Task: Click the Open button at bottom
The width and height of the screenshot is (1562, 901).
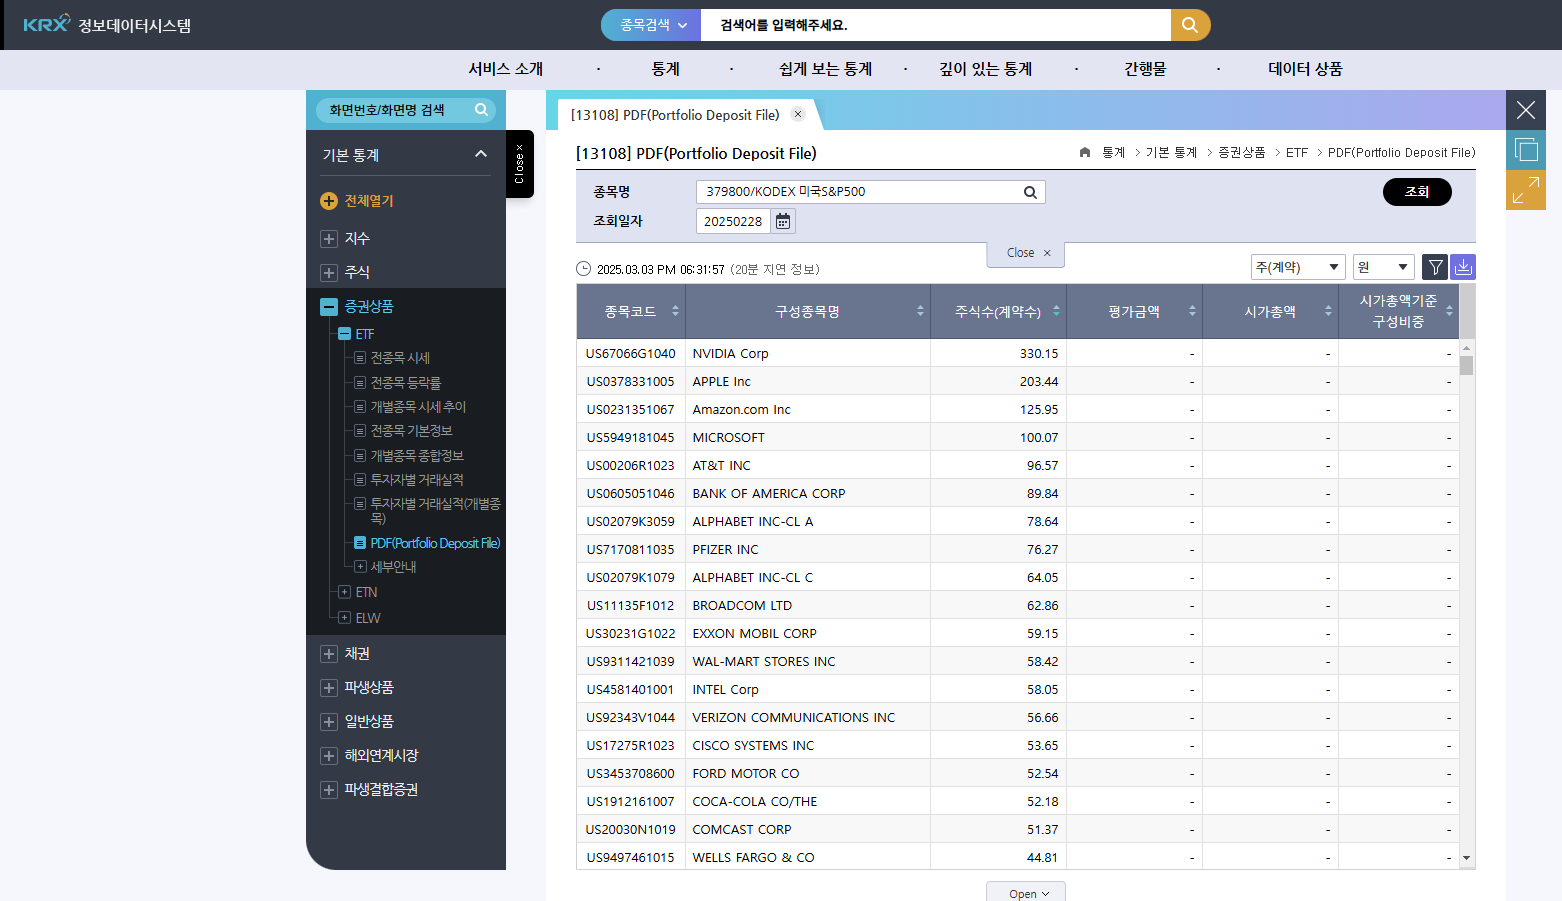Action: click(x=1025, y=893)
